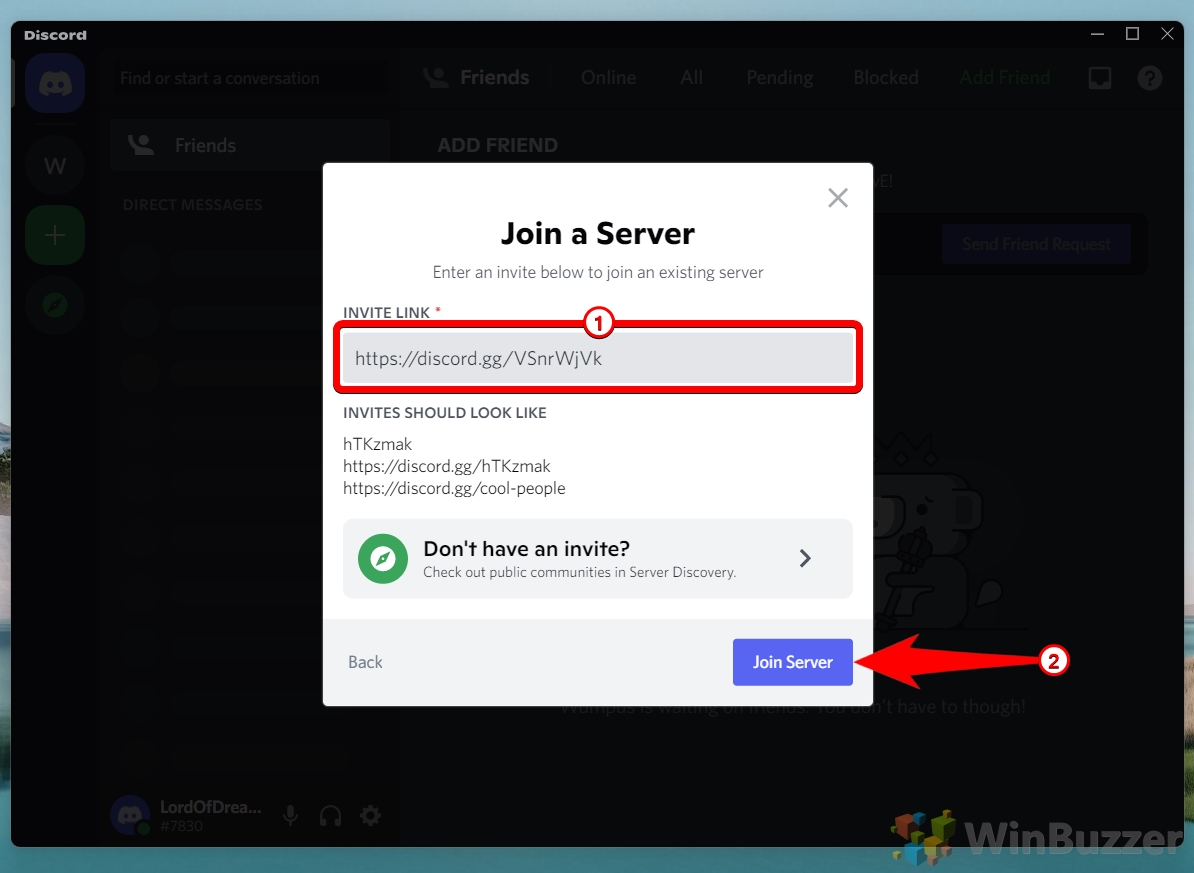Viewport: 1194px width, 873px height.
Task: Click the Add a Server plus icon
Action: 55,235
